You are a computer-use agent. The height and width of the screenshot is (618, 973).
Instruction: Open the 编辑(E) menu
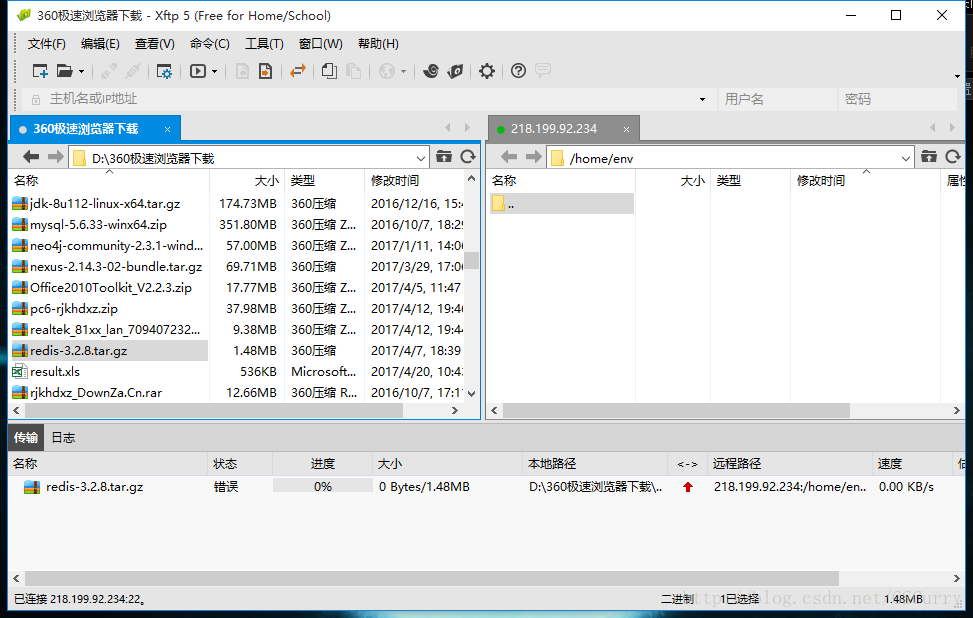tap(100, 44)
